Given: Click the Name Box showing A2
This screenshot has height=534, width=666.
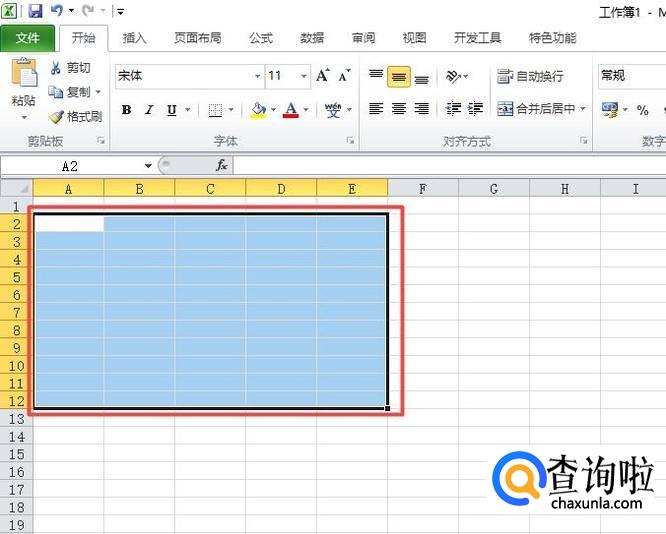Looking at the screenshot, I should click(x=71, y=166).
